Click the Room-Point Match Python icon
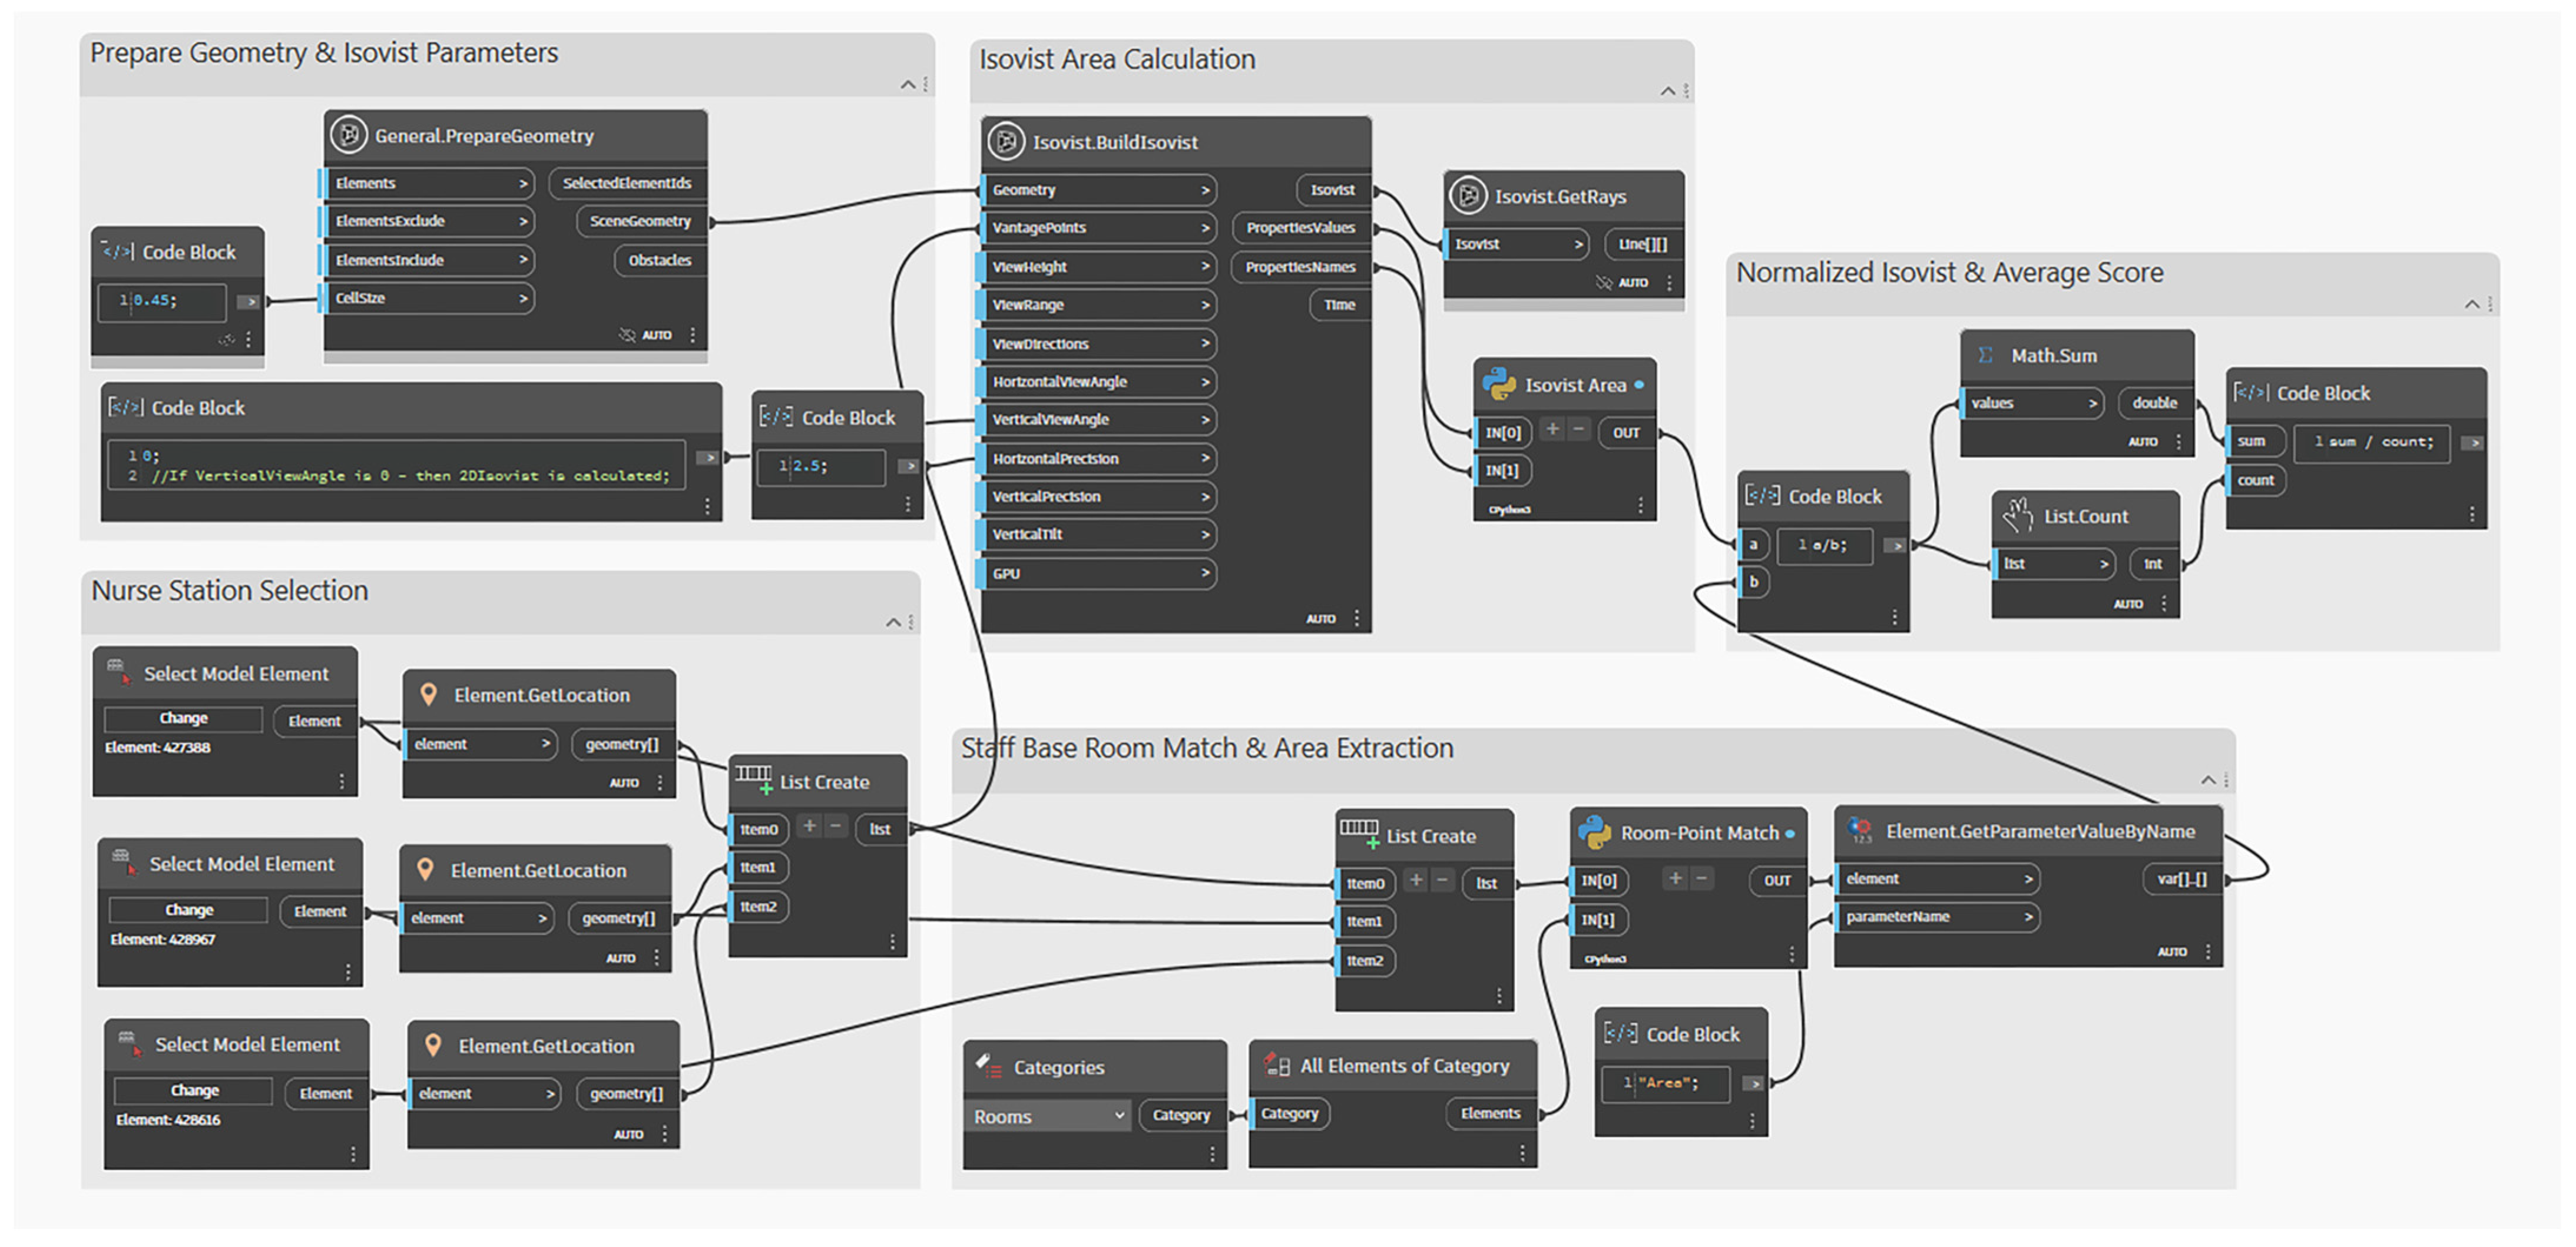 coord(1594,832)
